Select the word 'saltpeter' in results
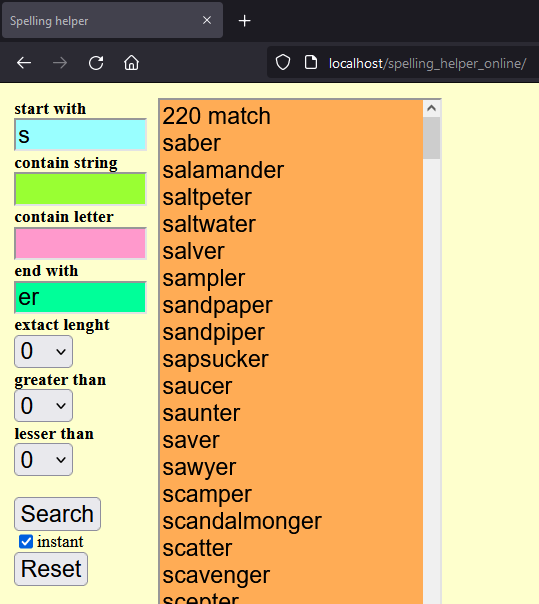539x604 pixels. tap(207, 197)
